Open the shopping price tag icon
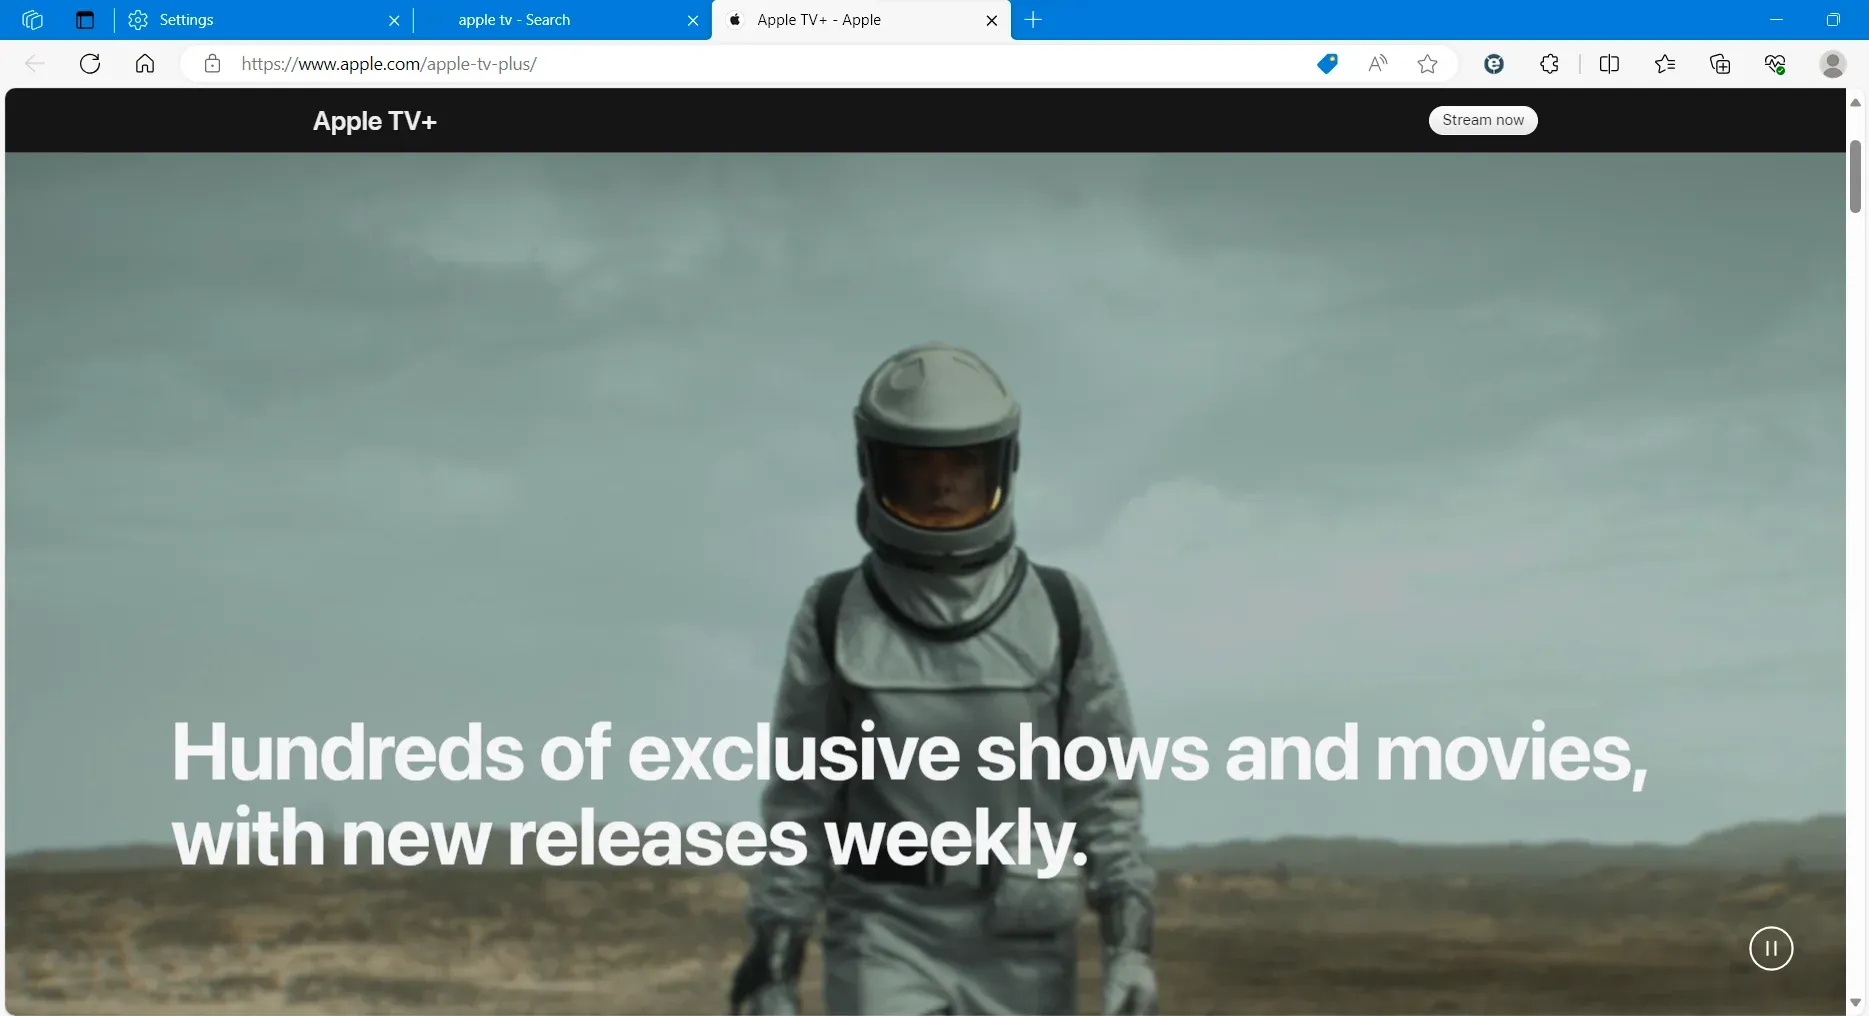The image size is (1869, 1016). tap(1327, 64)
